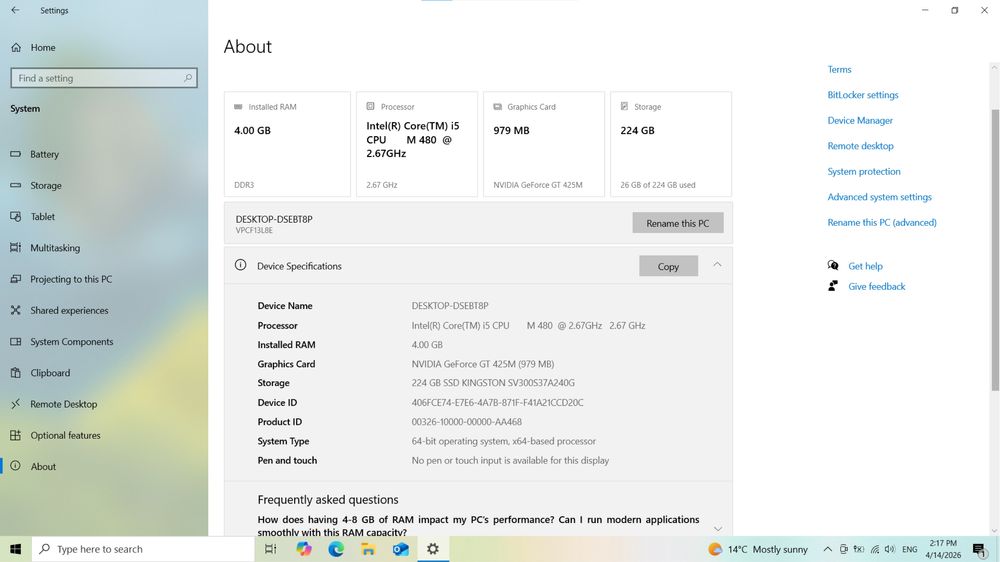Show hidden system tray icons
Viewport: 1000px width, 562px height.
click(827, 549)
